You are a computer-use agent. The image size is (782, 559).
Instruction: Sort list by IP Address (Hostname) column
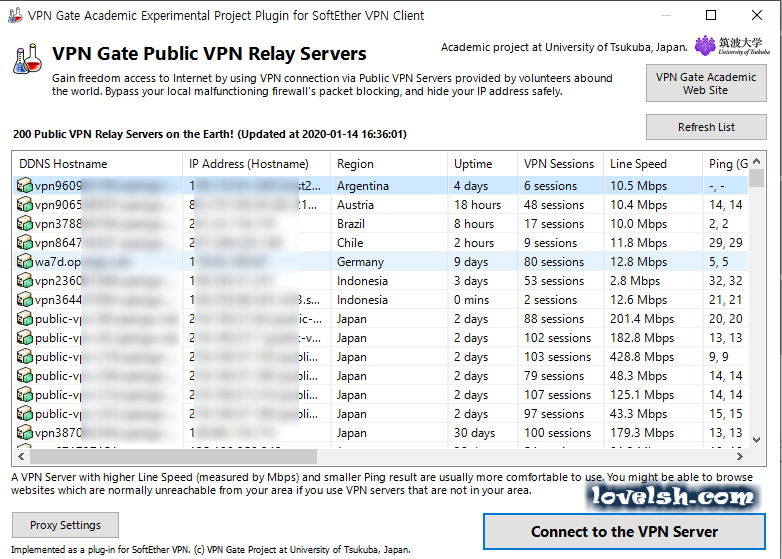[x=256, y=164]
